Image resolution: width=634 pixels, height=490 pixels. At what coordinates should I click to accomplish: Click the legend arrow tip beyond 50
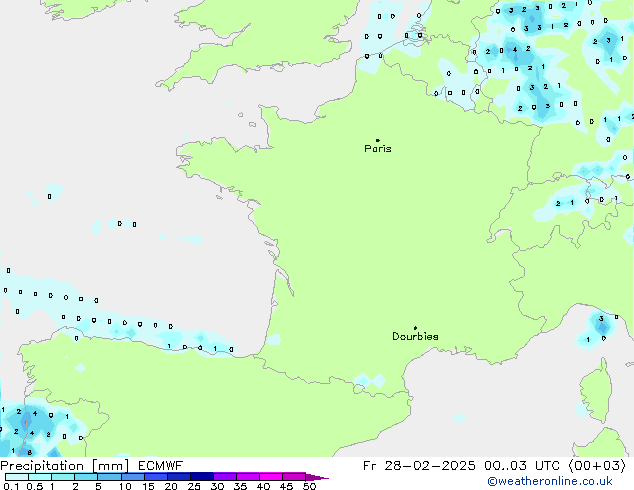318,477
